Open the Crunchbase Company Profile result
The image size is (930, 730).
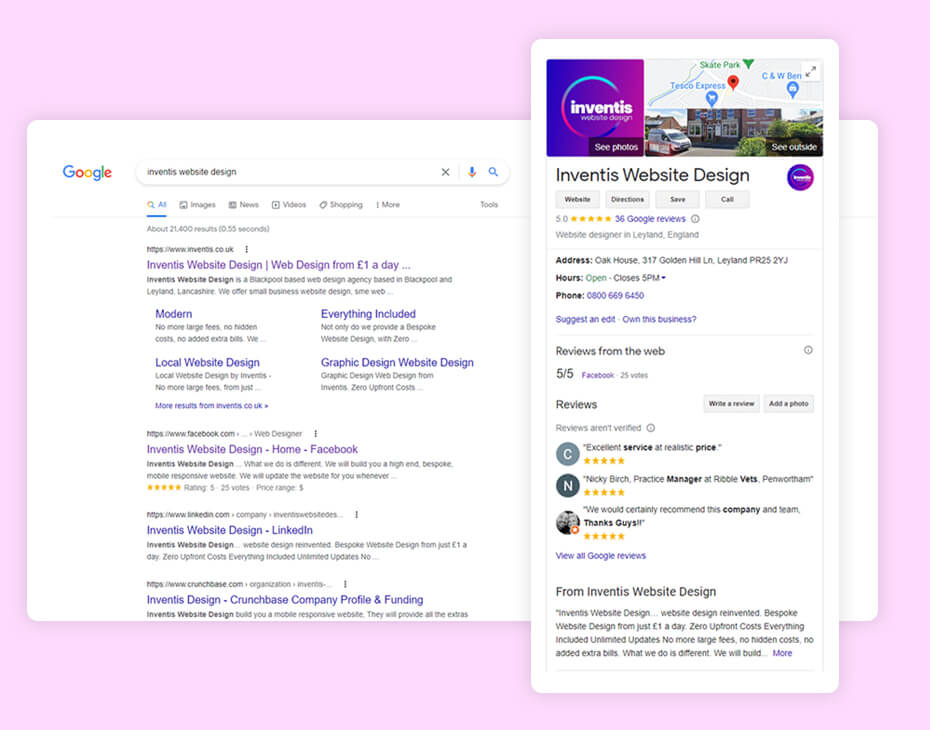(x=285, y=600)
